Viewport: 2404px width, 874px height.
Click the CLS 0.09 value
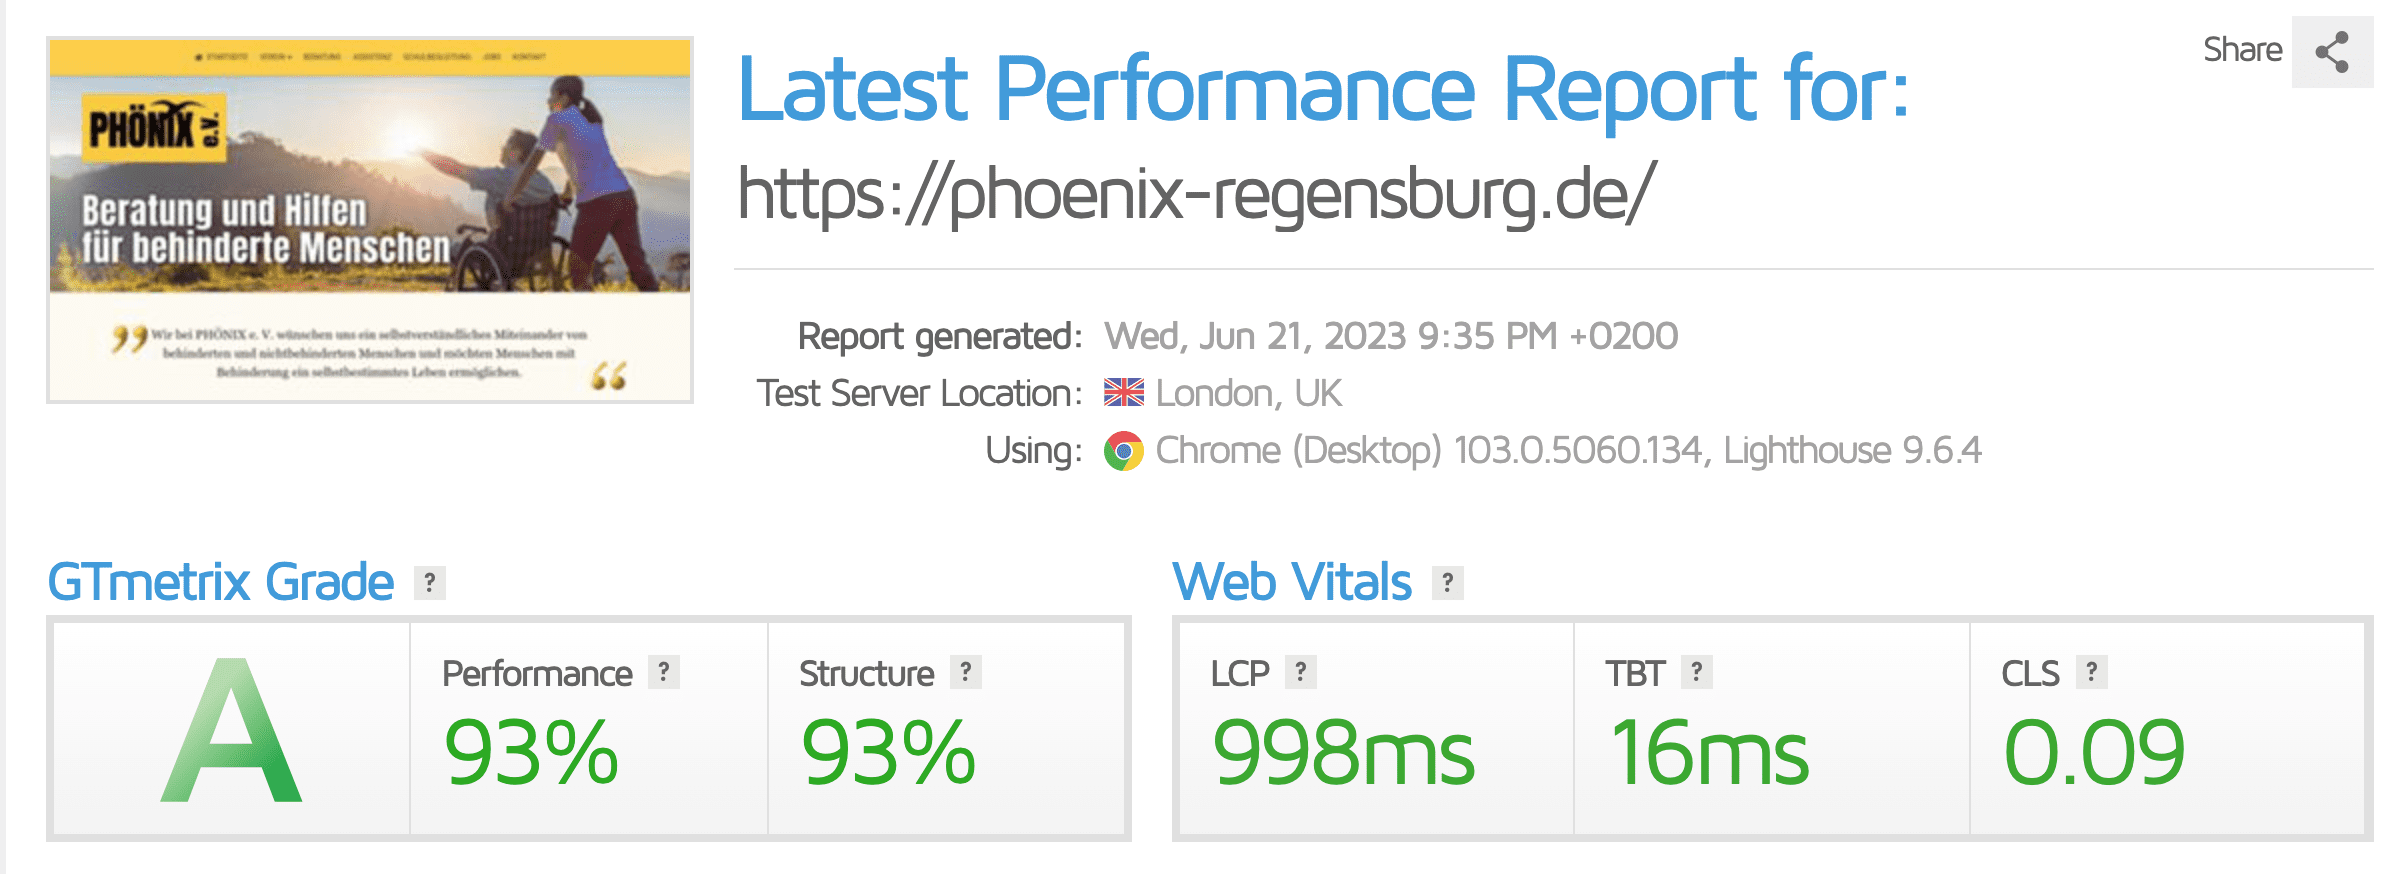tap(2094, 753)
